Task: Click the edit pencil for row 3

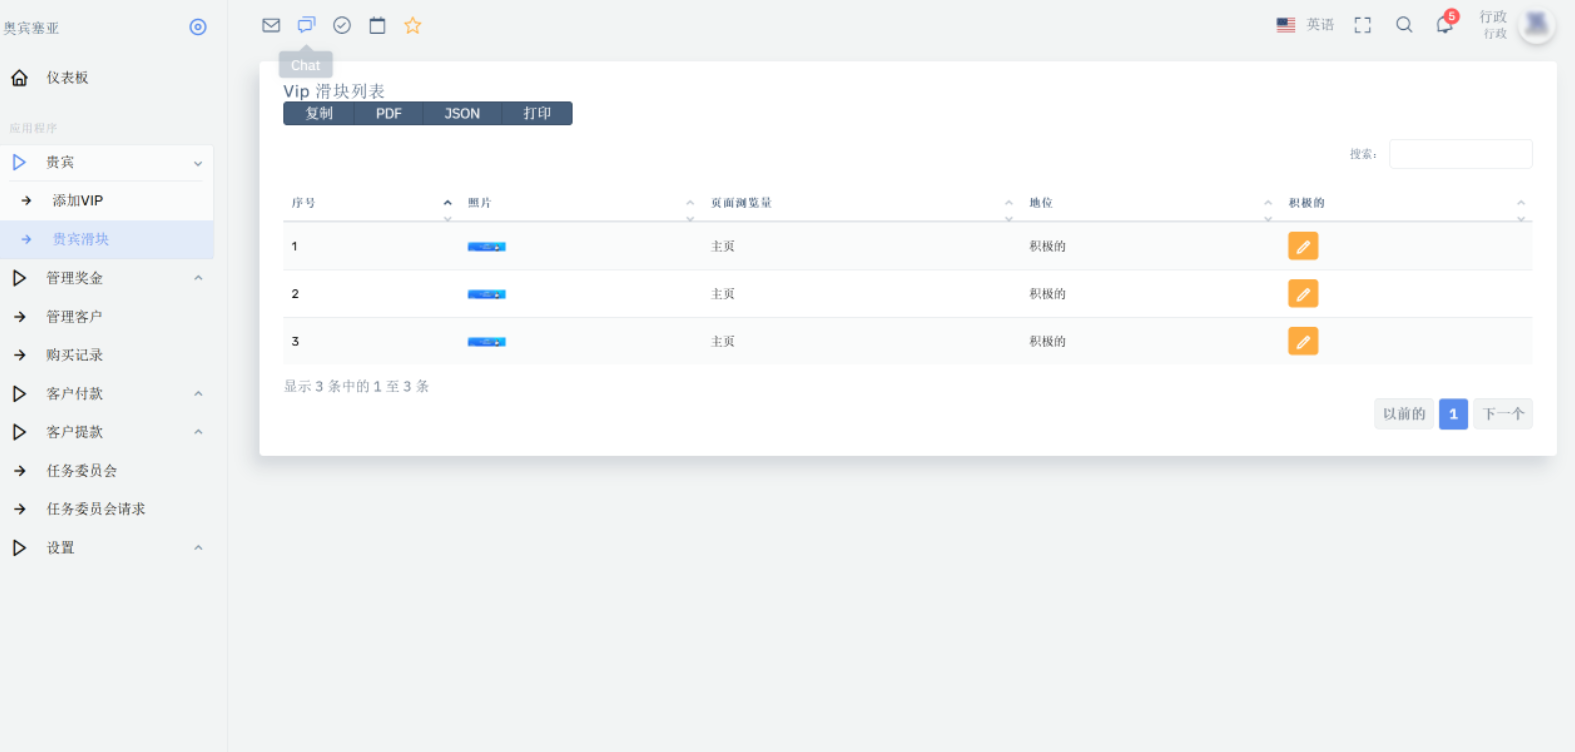Action: click(1302, 342)
